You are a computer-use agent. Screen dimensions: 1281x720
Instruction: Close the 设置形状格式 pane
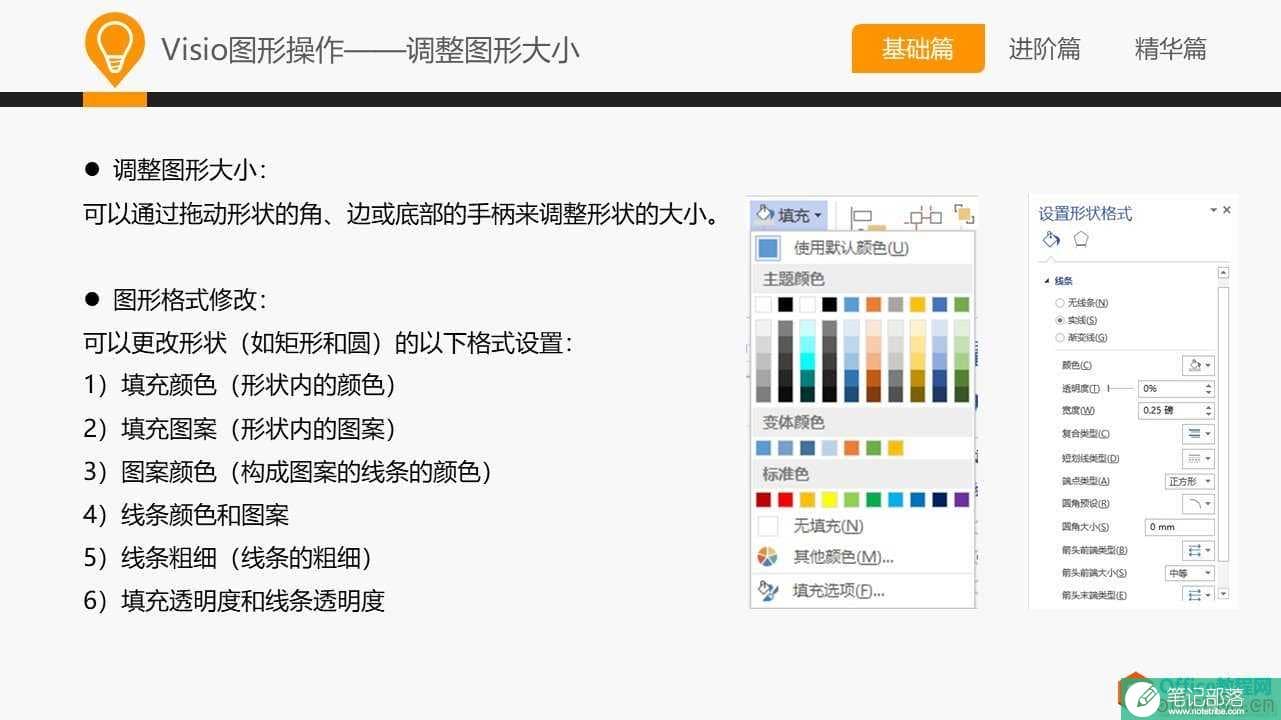(1227, 210)
